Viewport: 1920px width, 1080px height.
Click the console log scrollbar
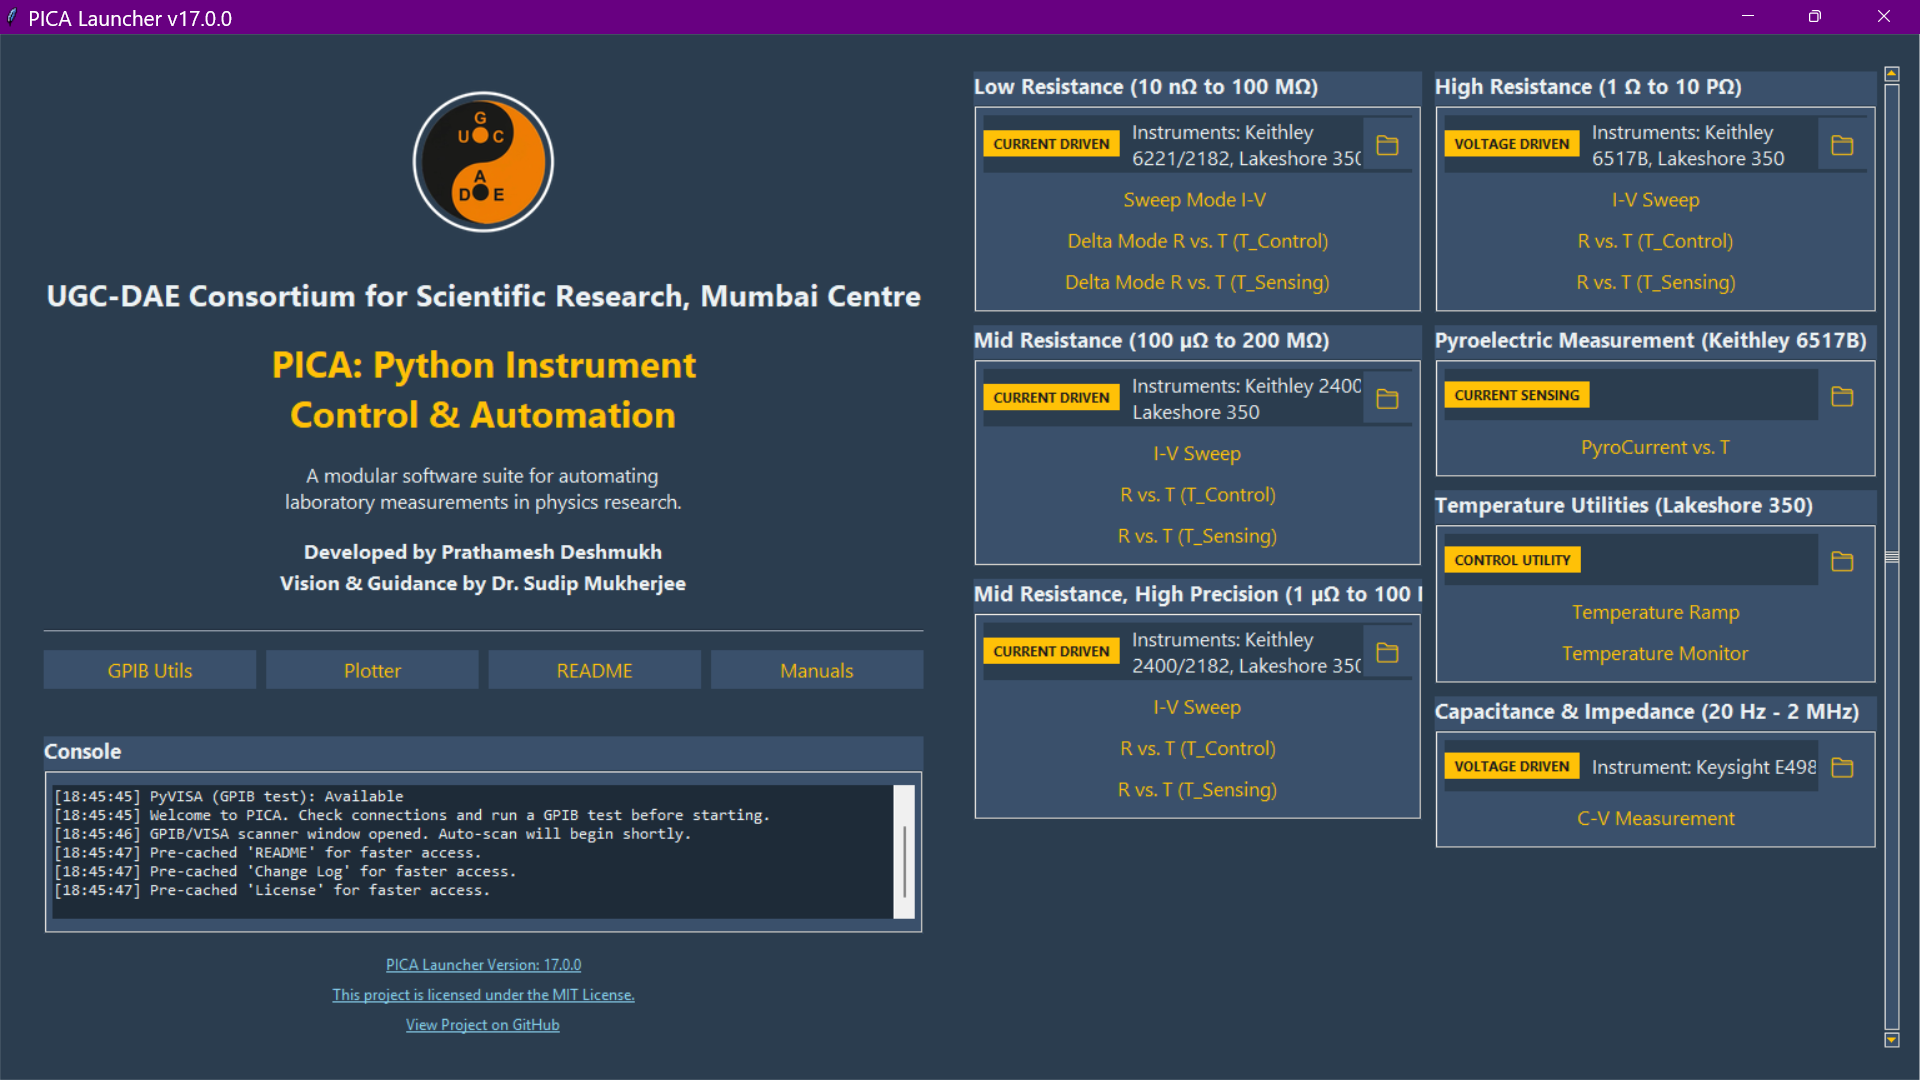[904, 860]
